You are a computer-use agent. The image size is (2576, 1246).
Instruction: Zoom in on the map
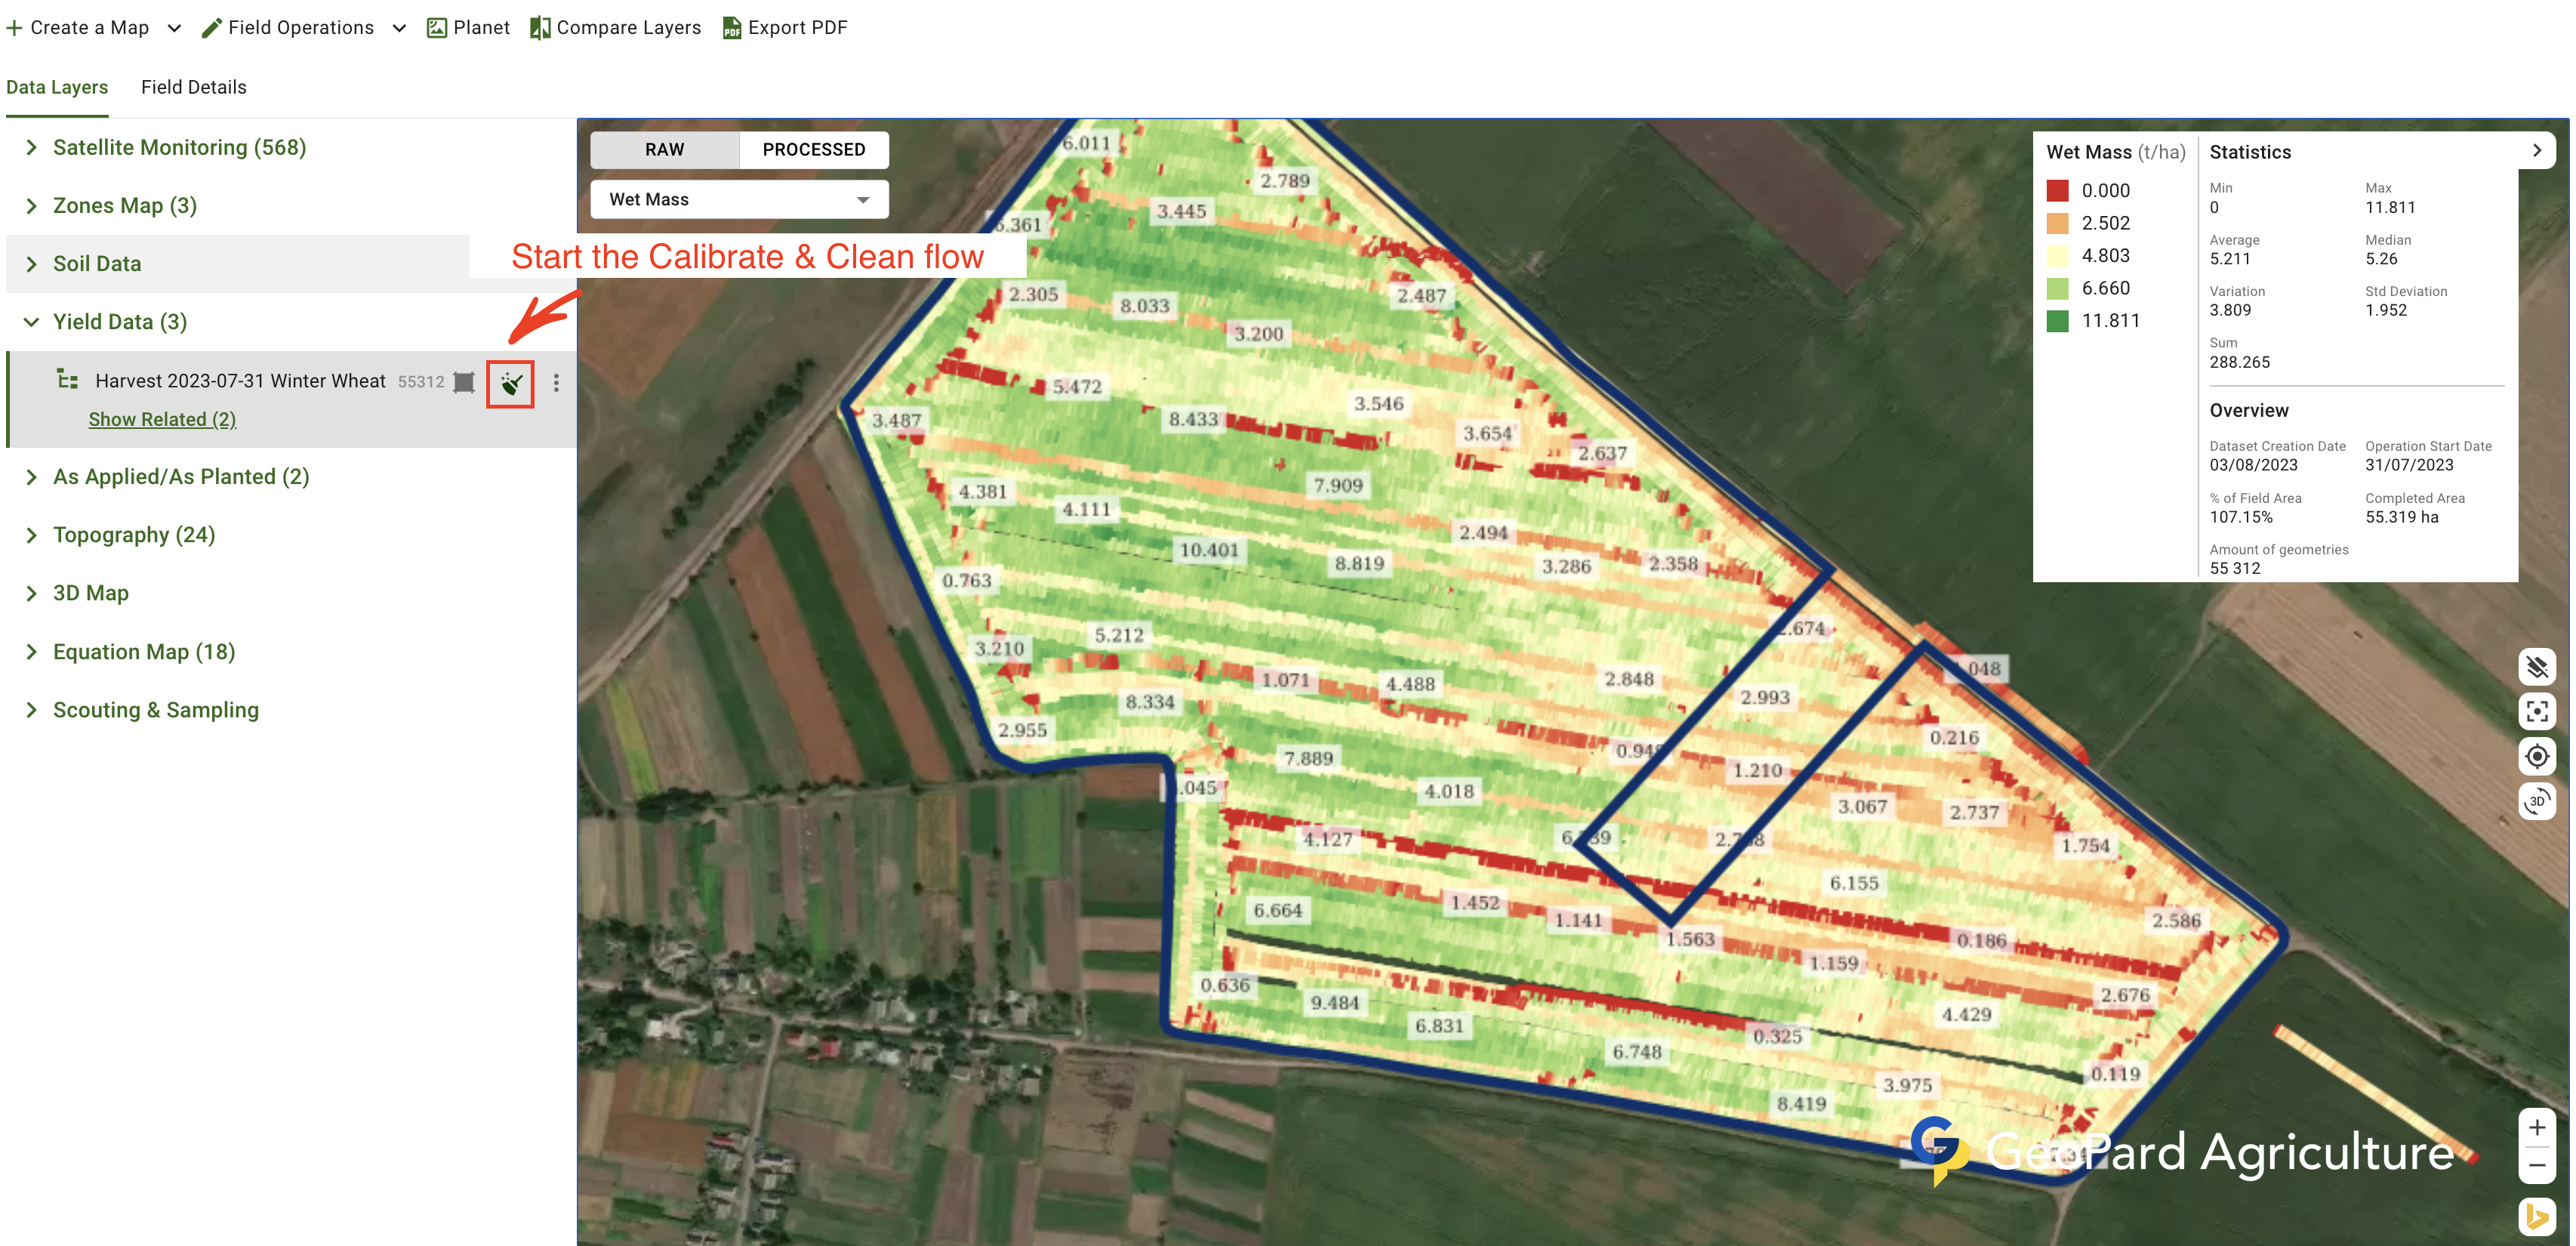pos(2536,1128)
